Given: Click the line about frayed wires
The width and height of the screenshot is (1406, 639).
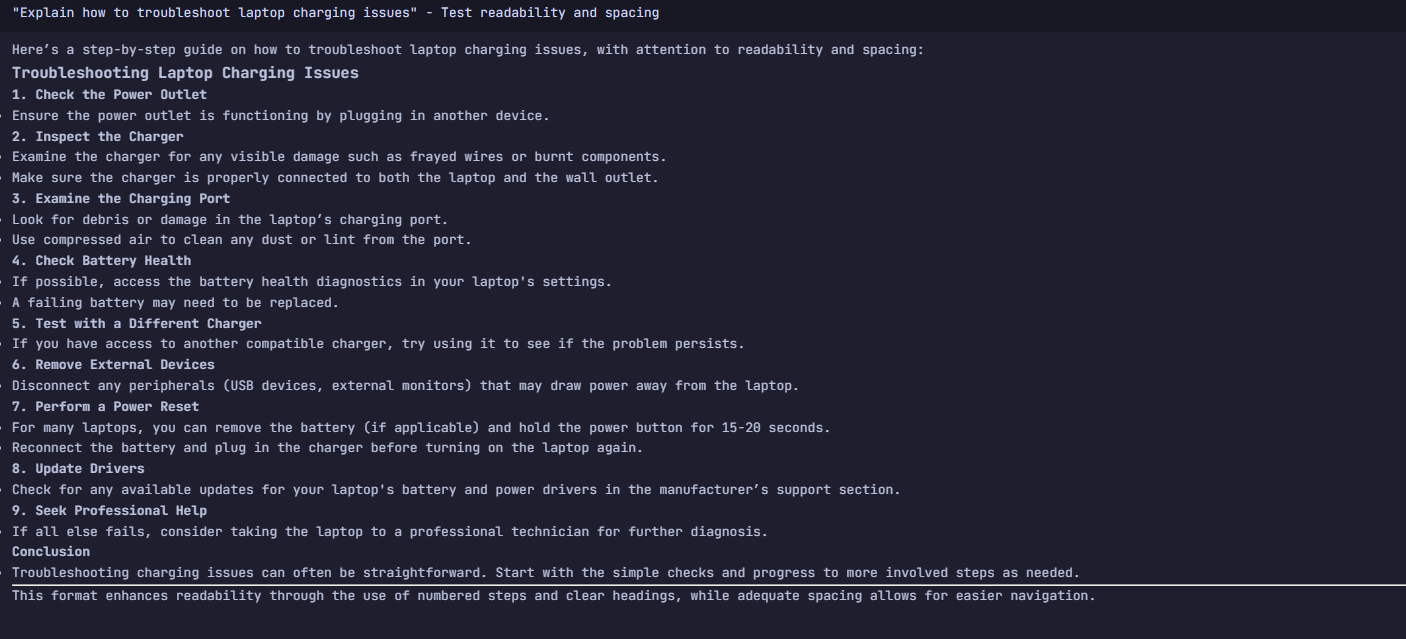Looking at the screenshot, I should [339, 157].
